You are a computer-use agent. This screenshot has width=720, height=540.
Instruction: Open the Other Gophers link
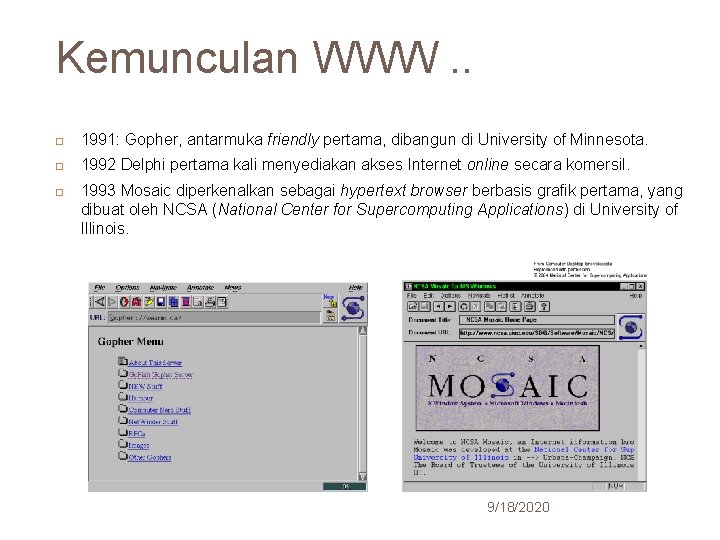coord(150,458)
